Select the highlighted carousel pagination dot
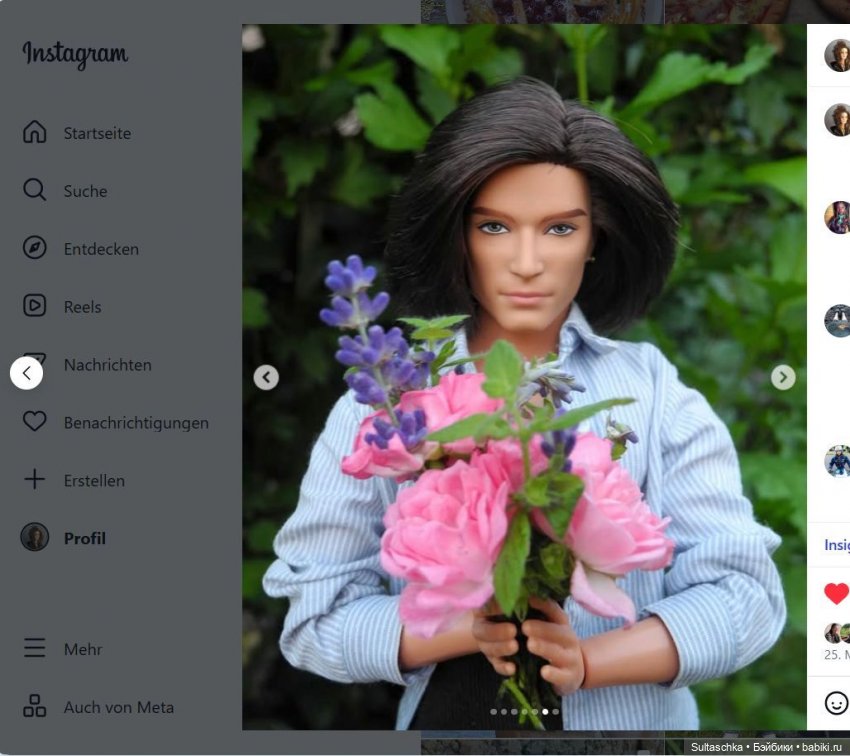Screen dimensions: 850x756 [547, 713]
